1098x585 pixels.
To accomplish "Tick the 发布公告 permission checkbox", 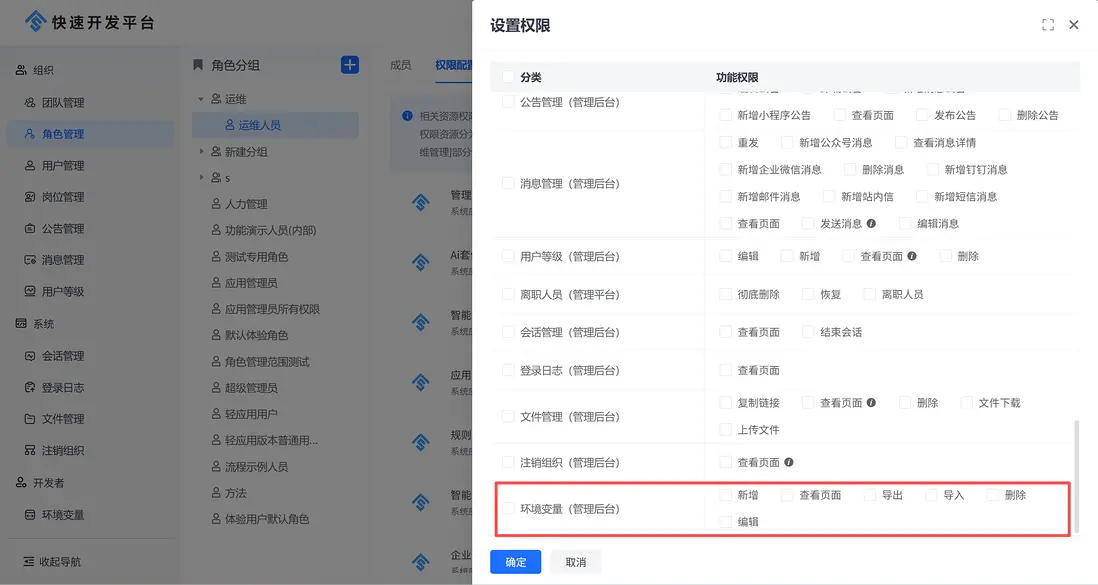I will coord(922,115).
